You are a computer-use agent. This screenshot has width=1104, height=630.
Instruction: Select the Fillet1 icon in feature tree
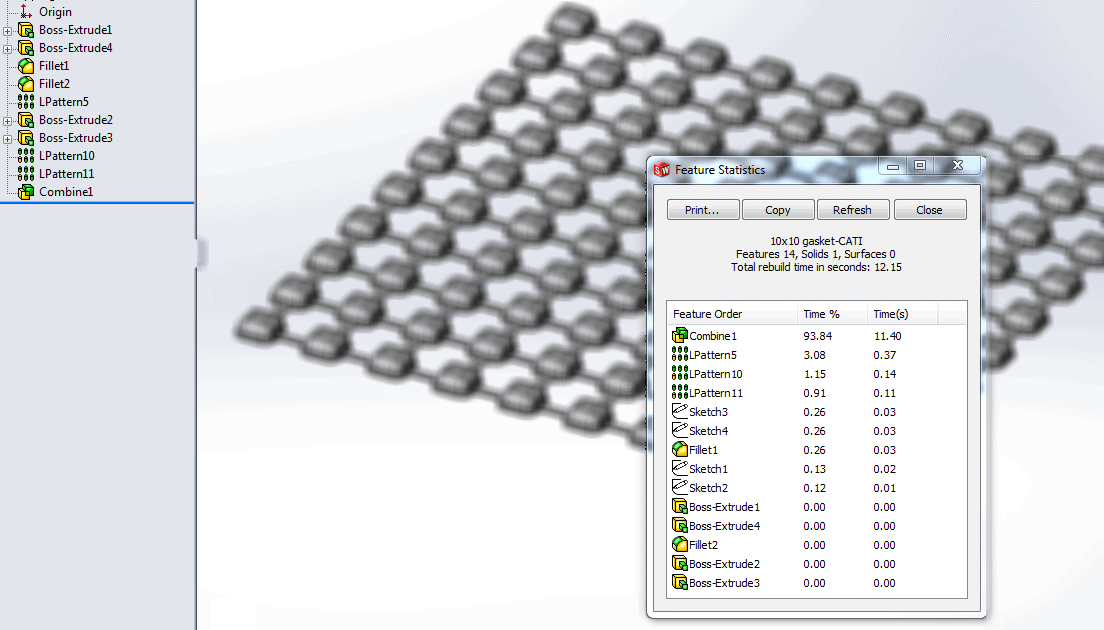tap(26, 66)
